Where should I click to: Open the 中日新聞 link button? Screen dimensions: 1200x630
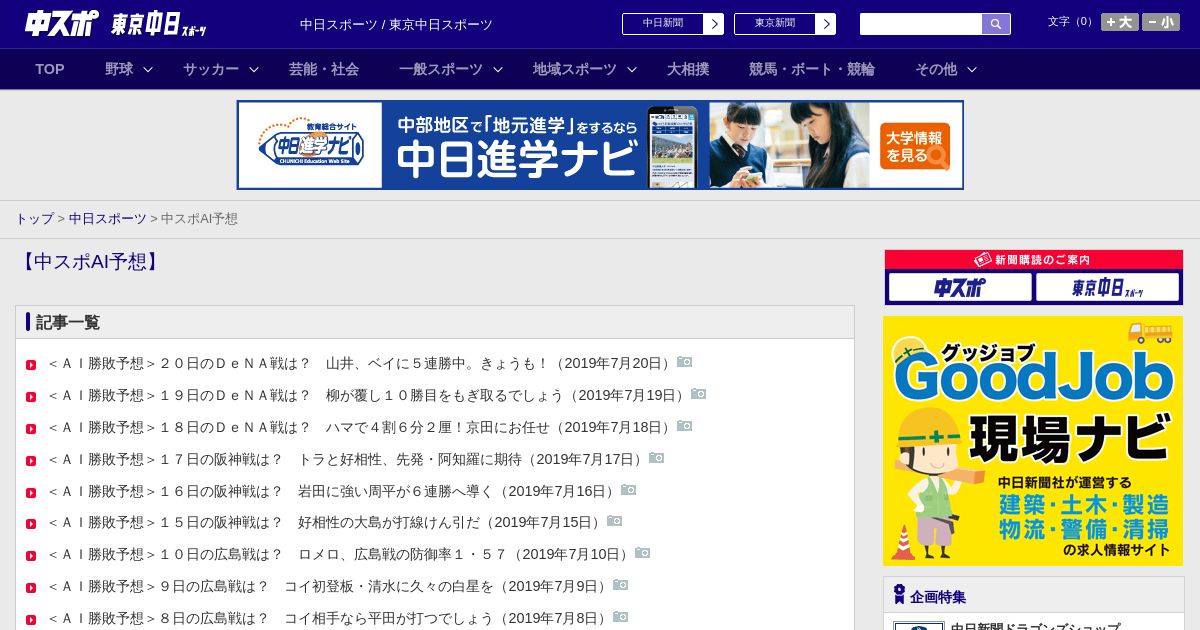coord(663,24)
